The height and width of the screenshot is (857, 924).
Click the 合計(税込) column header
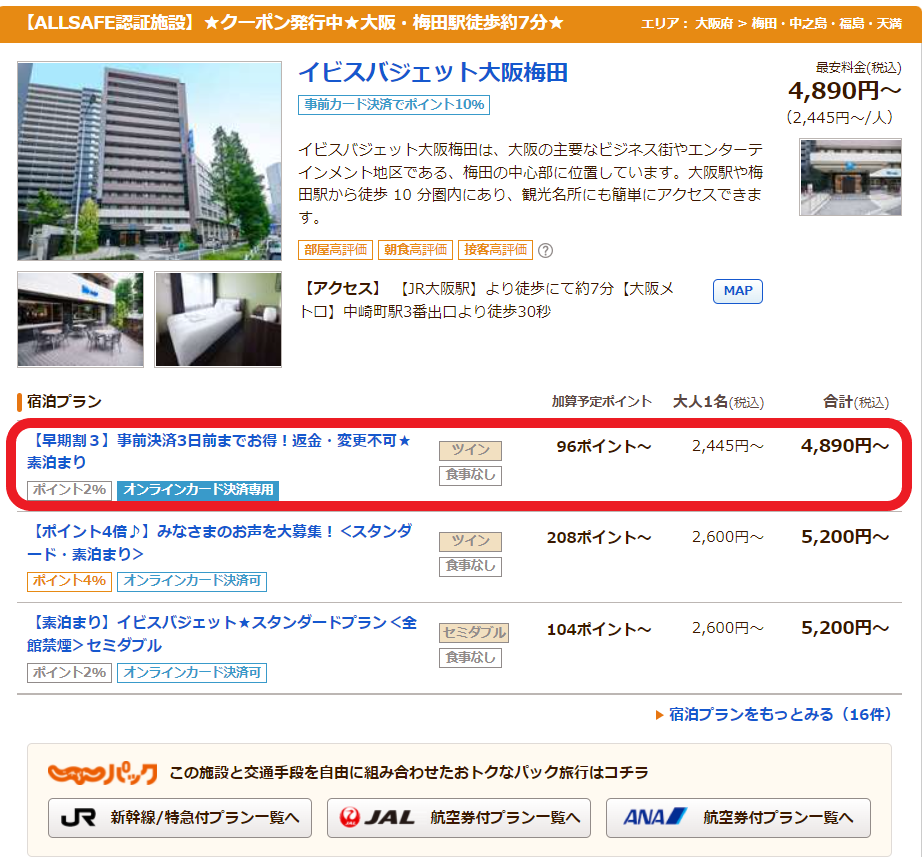(x=856, y=402)
